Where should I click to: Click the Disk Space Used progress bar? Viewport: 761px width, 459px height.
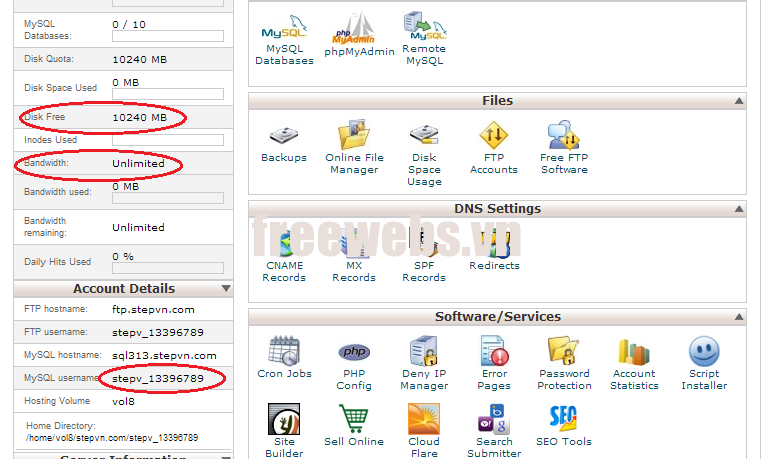pos(168,94)
